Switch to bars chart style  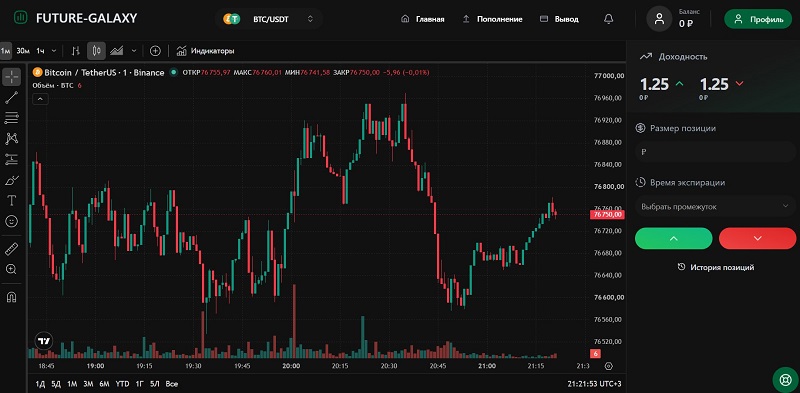[x=76, y=51]
